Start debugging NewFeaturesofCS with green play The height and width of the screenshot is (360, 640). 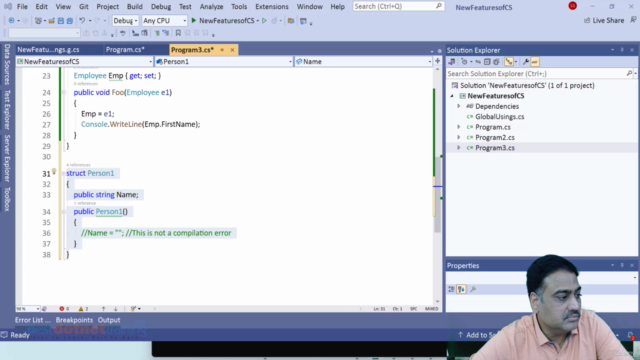click(194, 20)
